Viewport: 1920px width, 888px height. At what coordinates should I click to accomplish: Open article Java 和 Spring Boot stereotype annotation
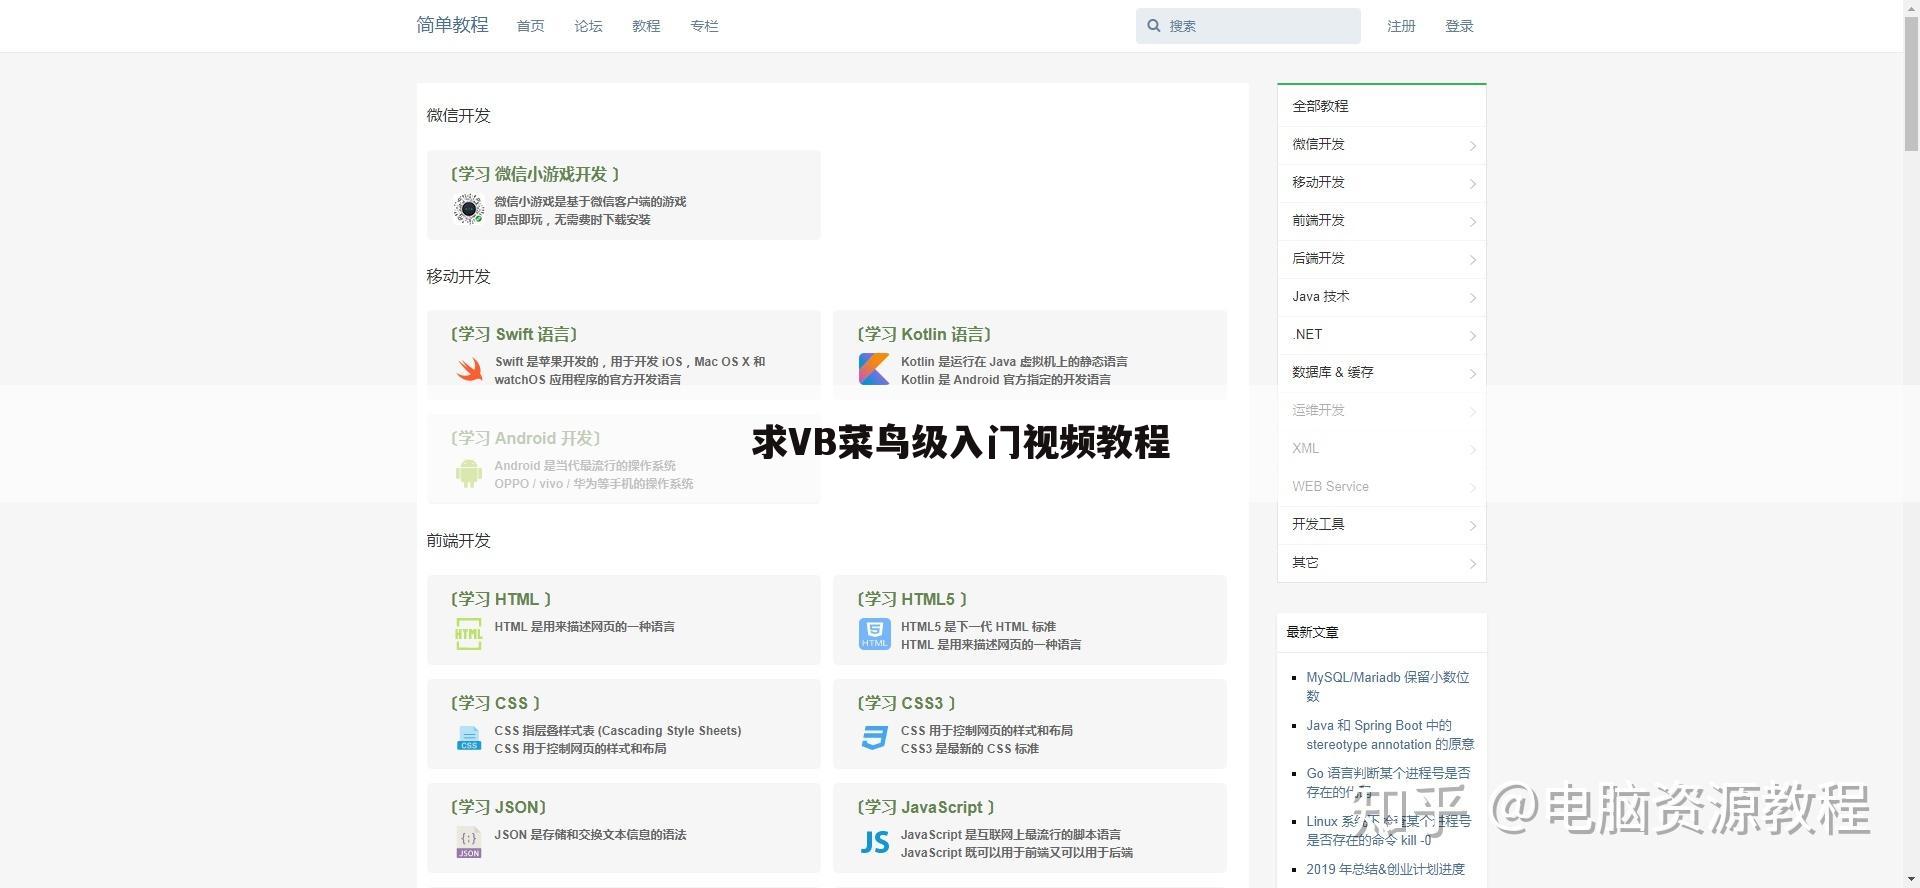pos(1390,735)
